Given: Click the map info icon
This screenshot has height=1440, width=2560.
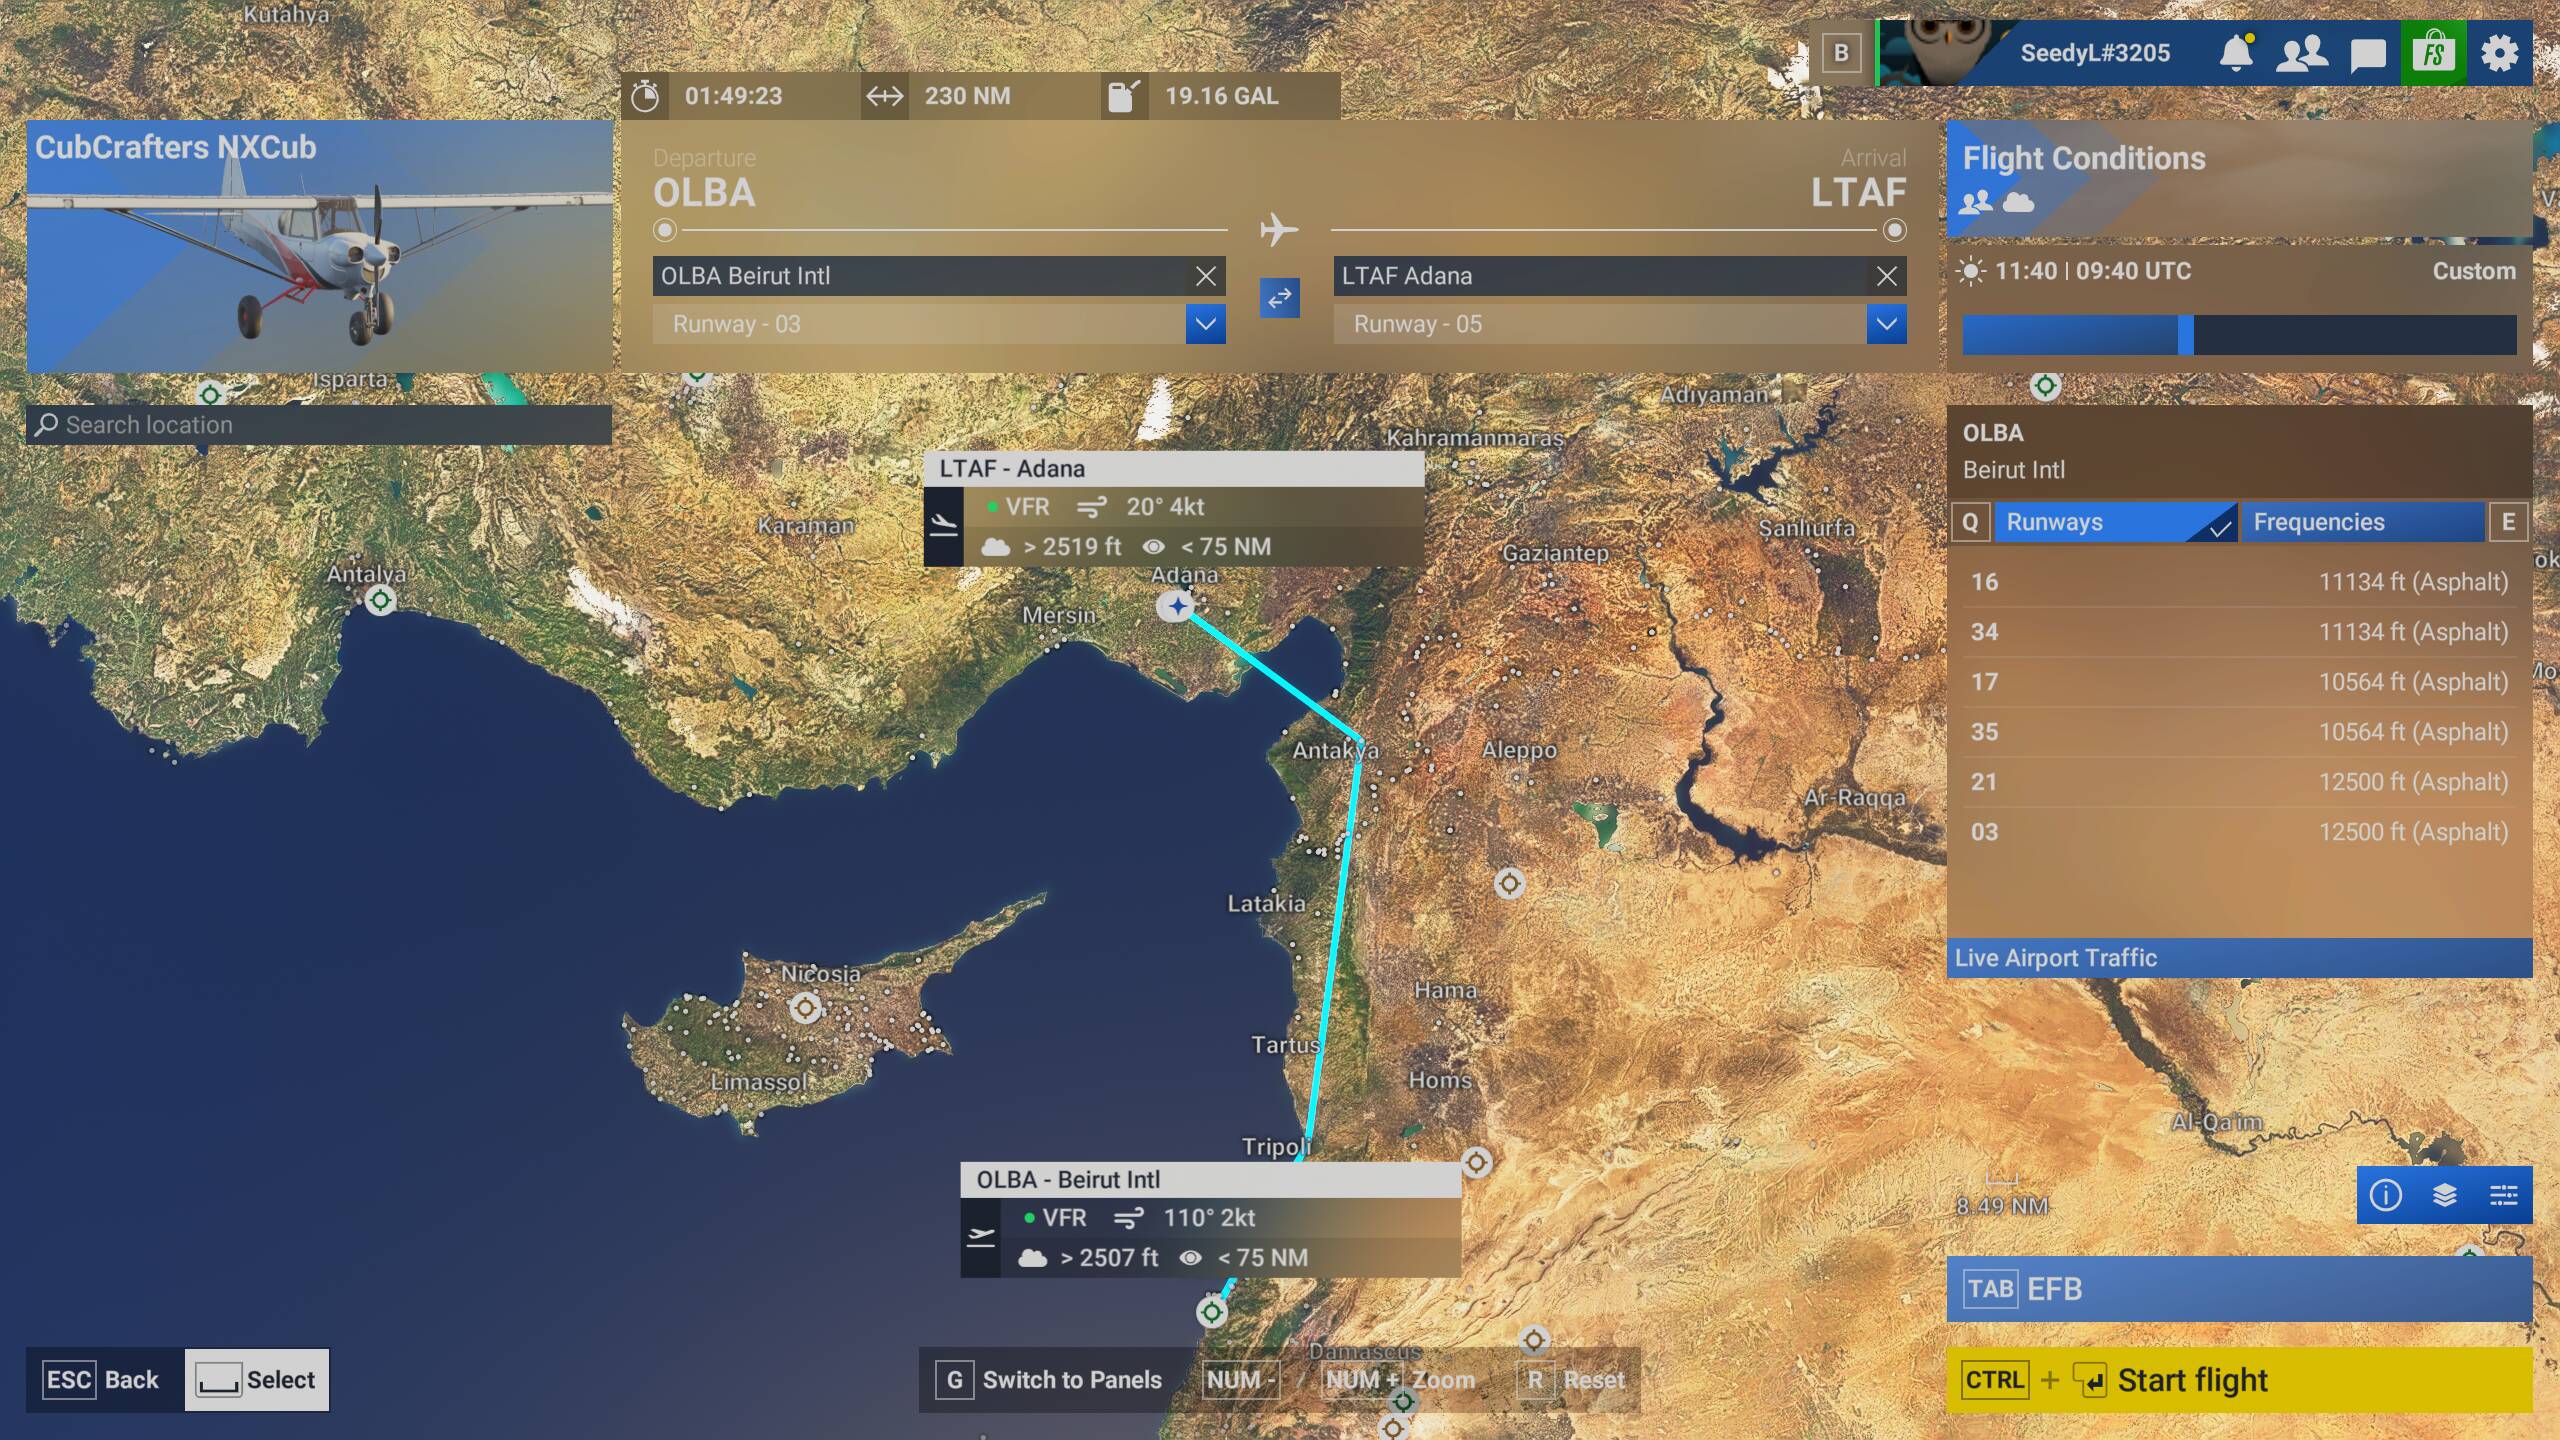Looking at the screenshot, I should [2385, 1195].
